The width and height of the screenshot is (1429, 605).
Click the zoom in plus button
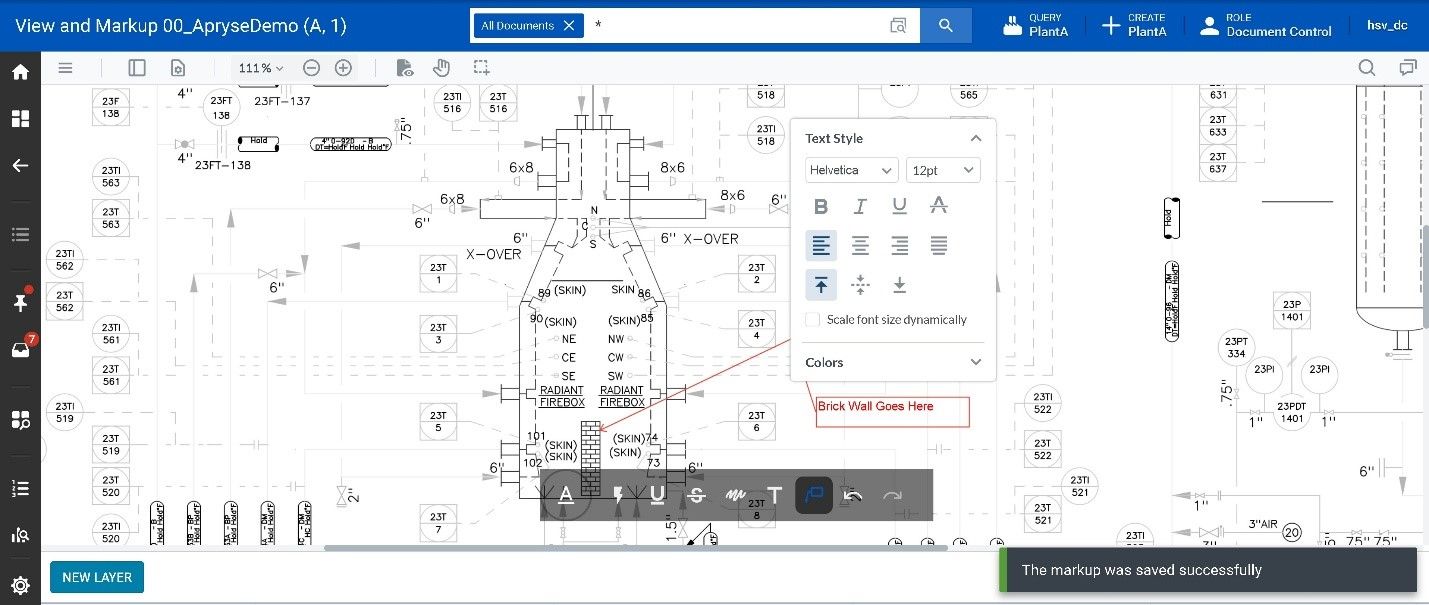343,68
